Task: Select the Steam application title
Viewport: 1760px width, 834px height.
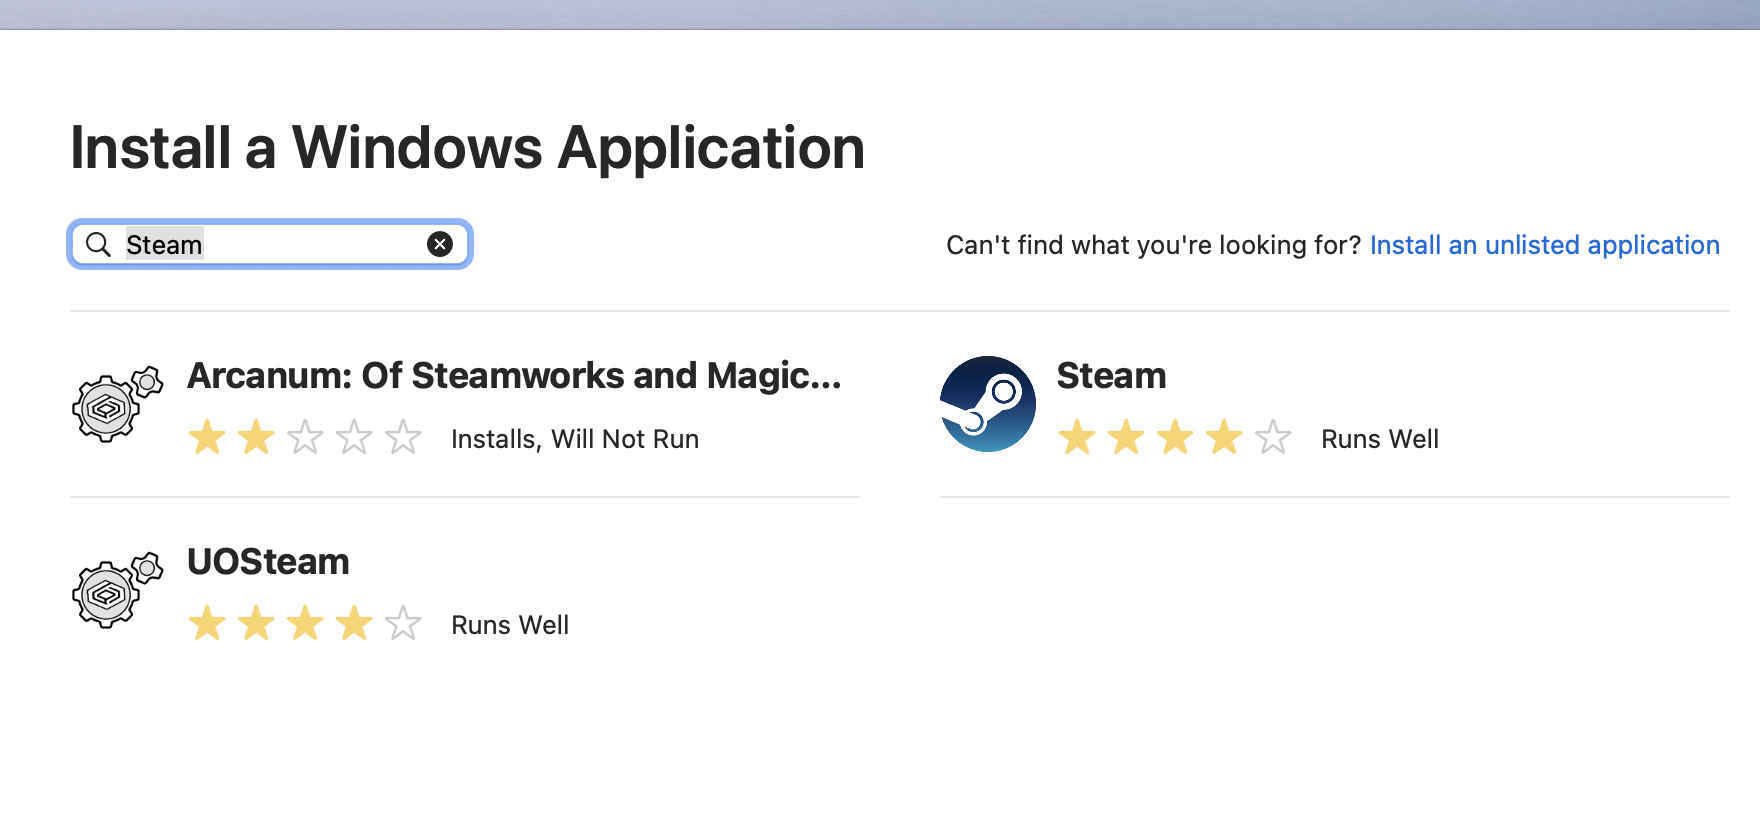Action: (1111, 376)
